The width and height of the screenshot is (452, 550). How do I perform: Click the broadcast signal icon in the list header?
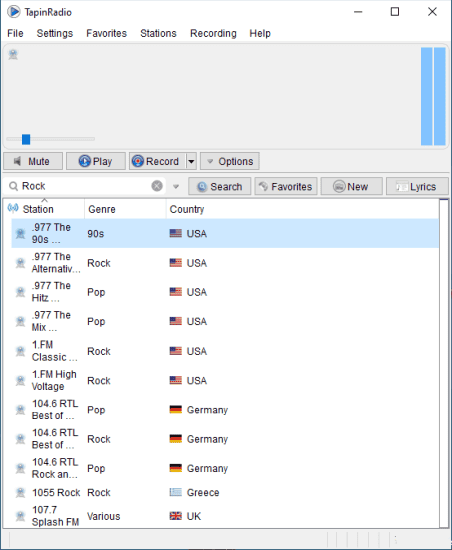pos(13,208)
